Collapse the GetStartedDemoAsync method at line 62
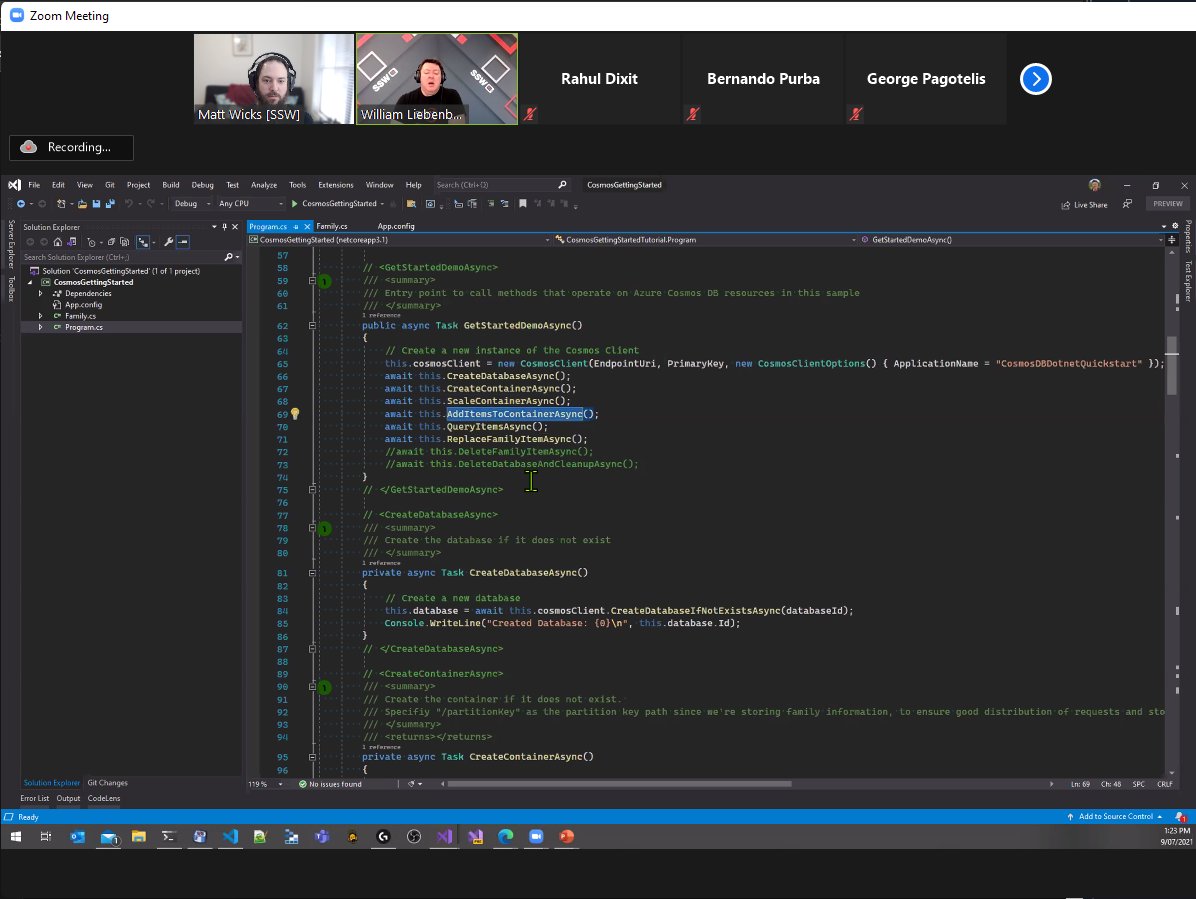The image size is (1196, 899). (x=314, y=325)
